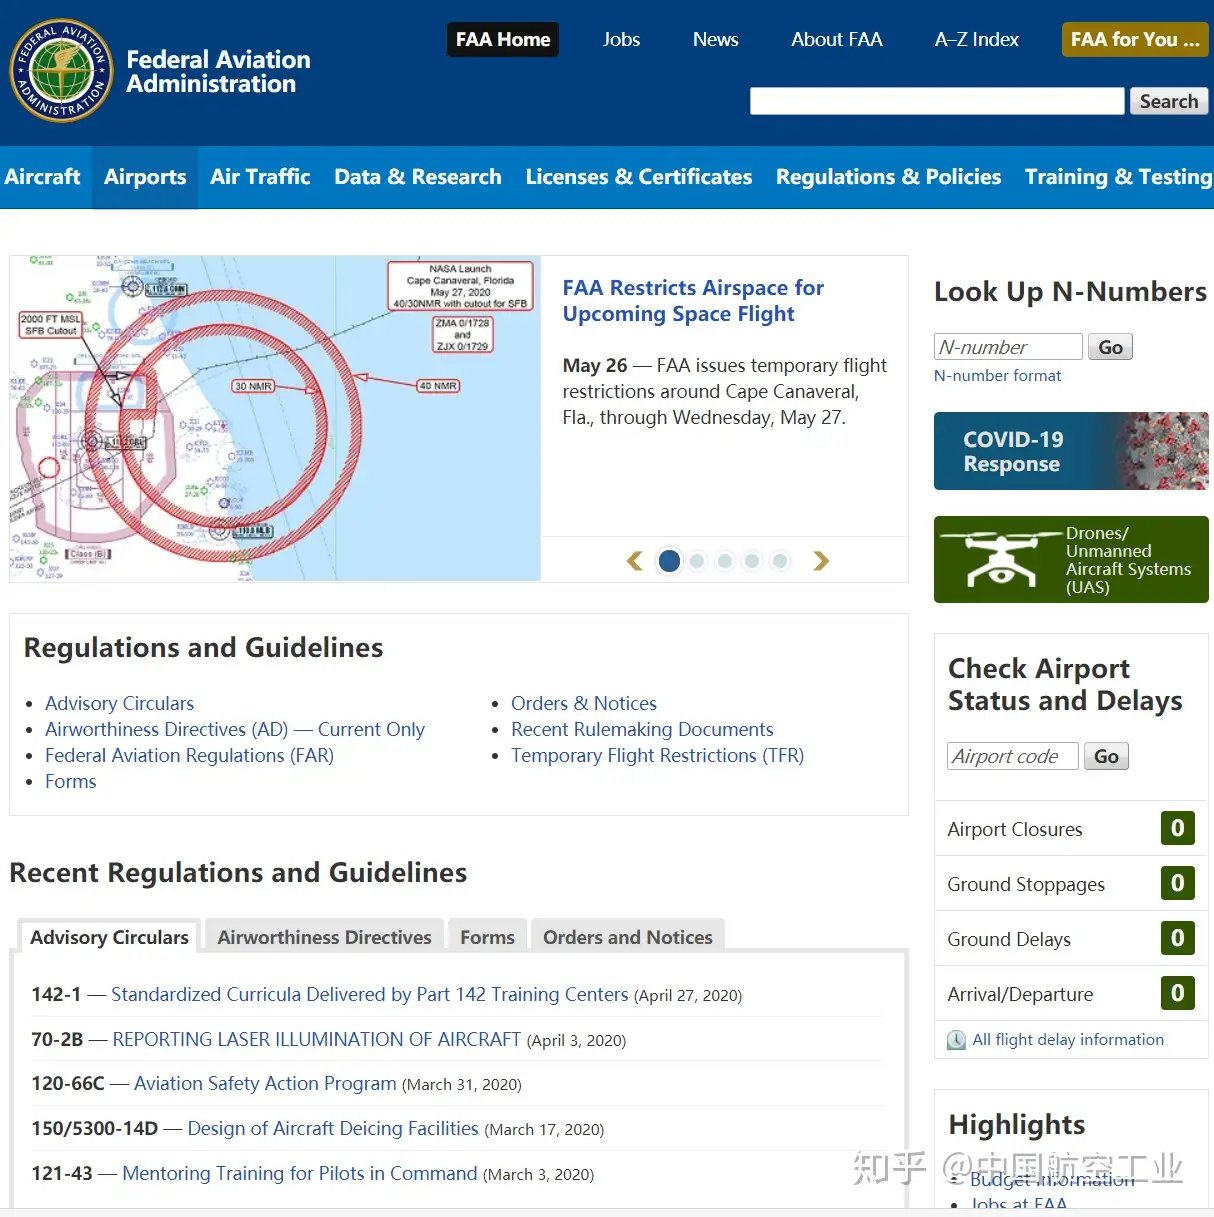This screenshot has width=1214, height=1217.
Task: Go to previous carousel slide arrow
Action: click(x=634, y=561)
